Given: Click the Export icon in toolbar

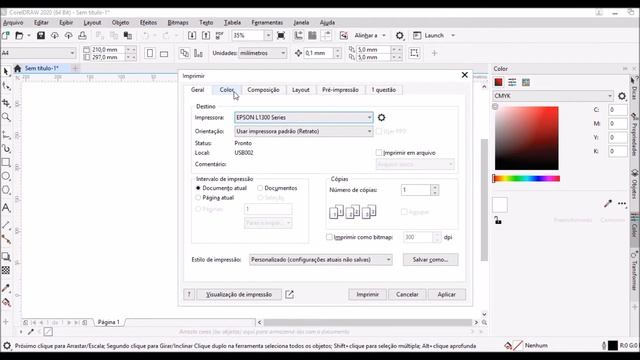Looking at the screenshot, I should tap(206, 36).
